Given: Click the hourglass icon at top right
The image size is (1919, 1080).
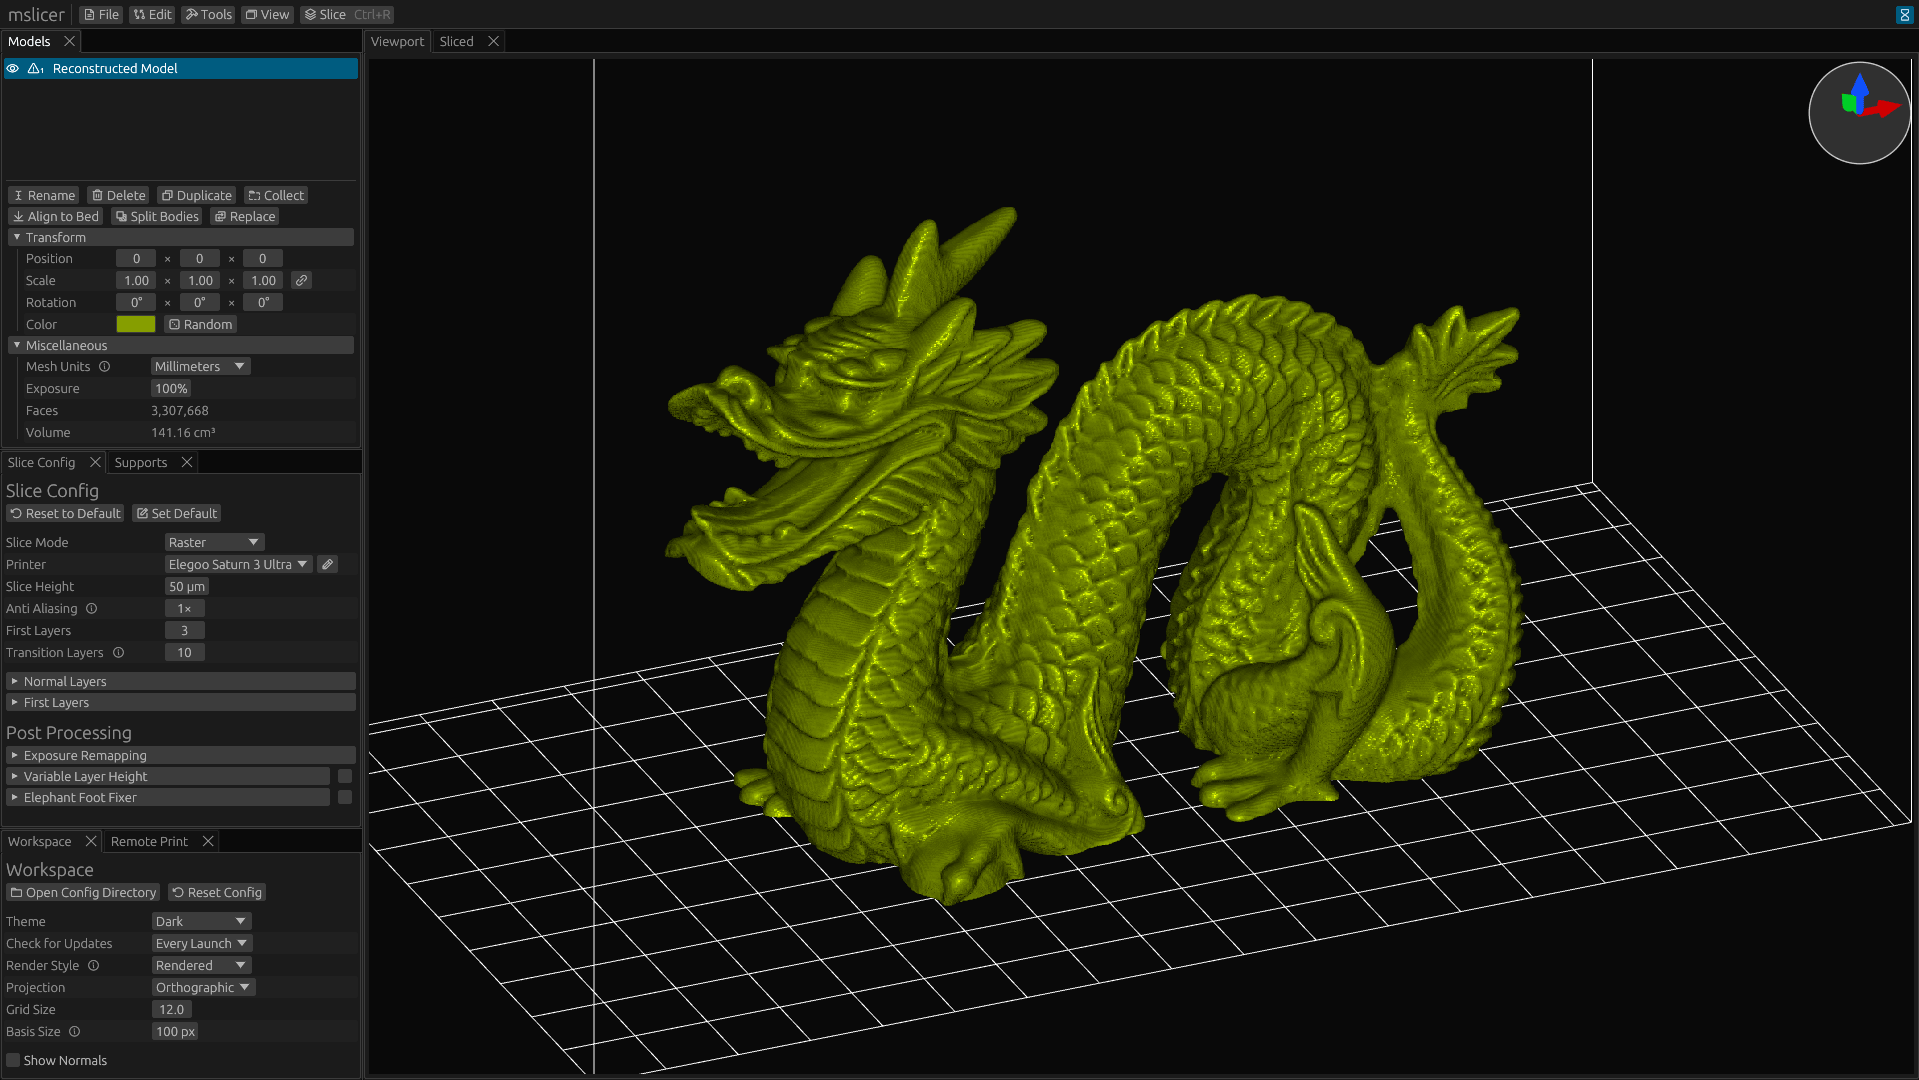Looking at the screenshot, I should [x=1904, y=15].
